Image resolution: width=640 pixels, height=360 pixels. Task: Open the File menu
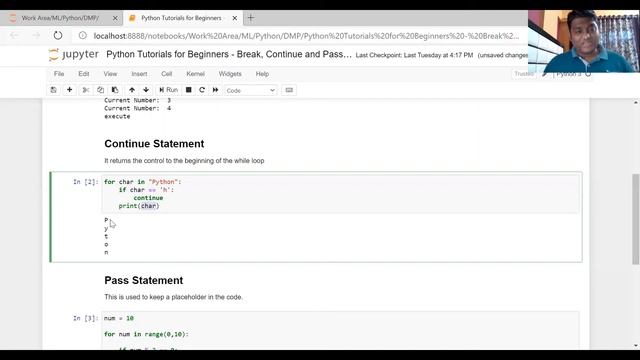59,74
